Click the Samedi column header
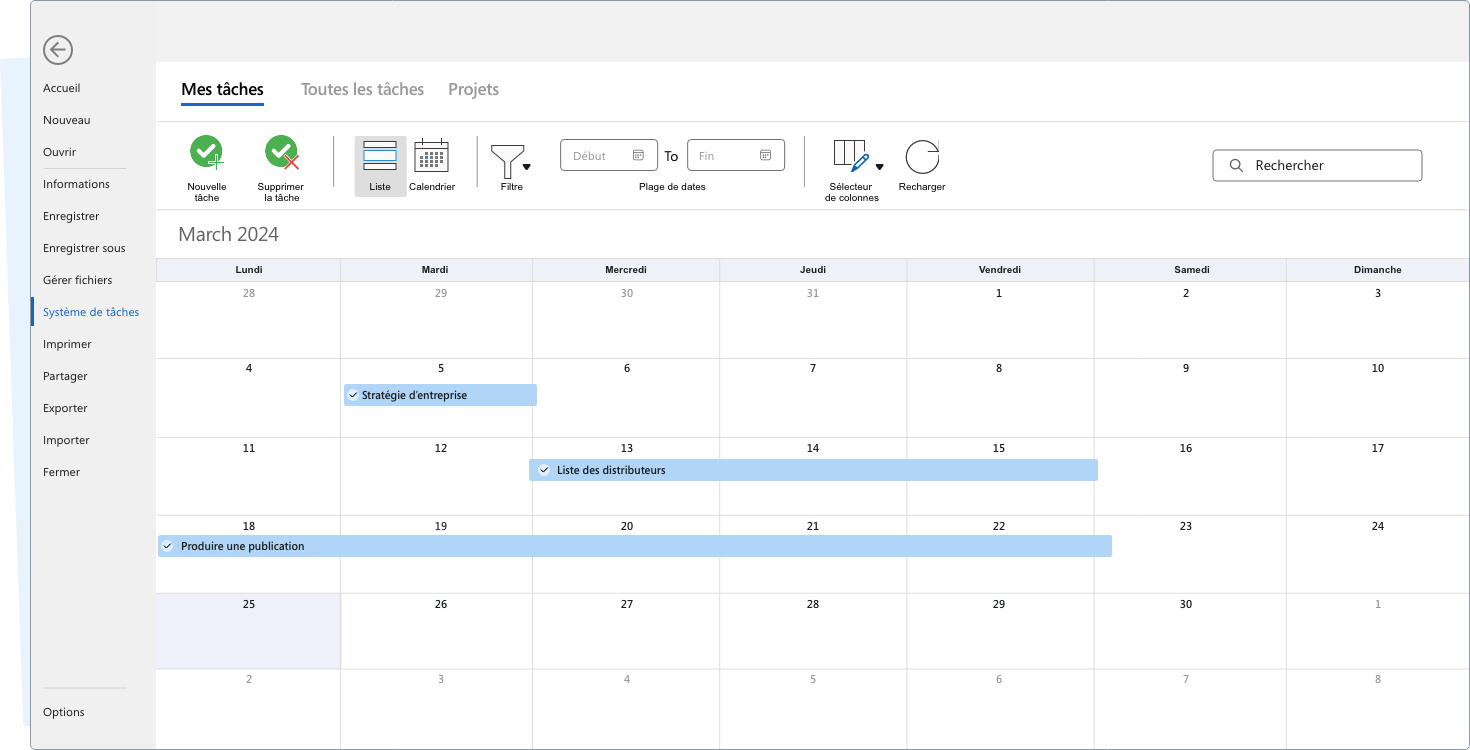The height and width of the screenshot is (750, 1470). (1191, 270)
